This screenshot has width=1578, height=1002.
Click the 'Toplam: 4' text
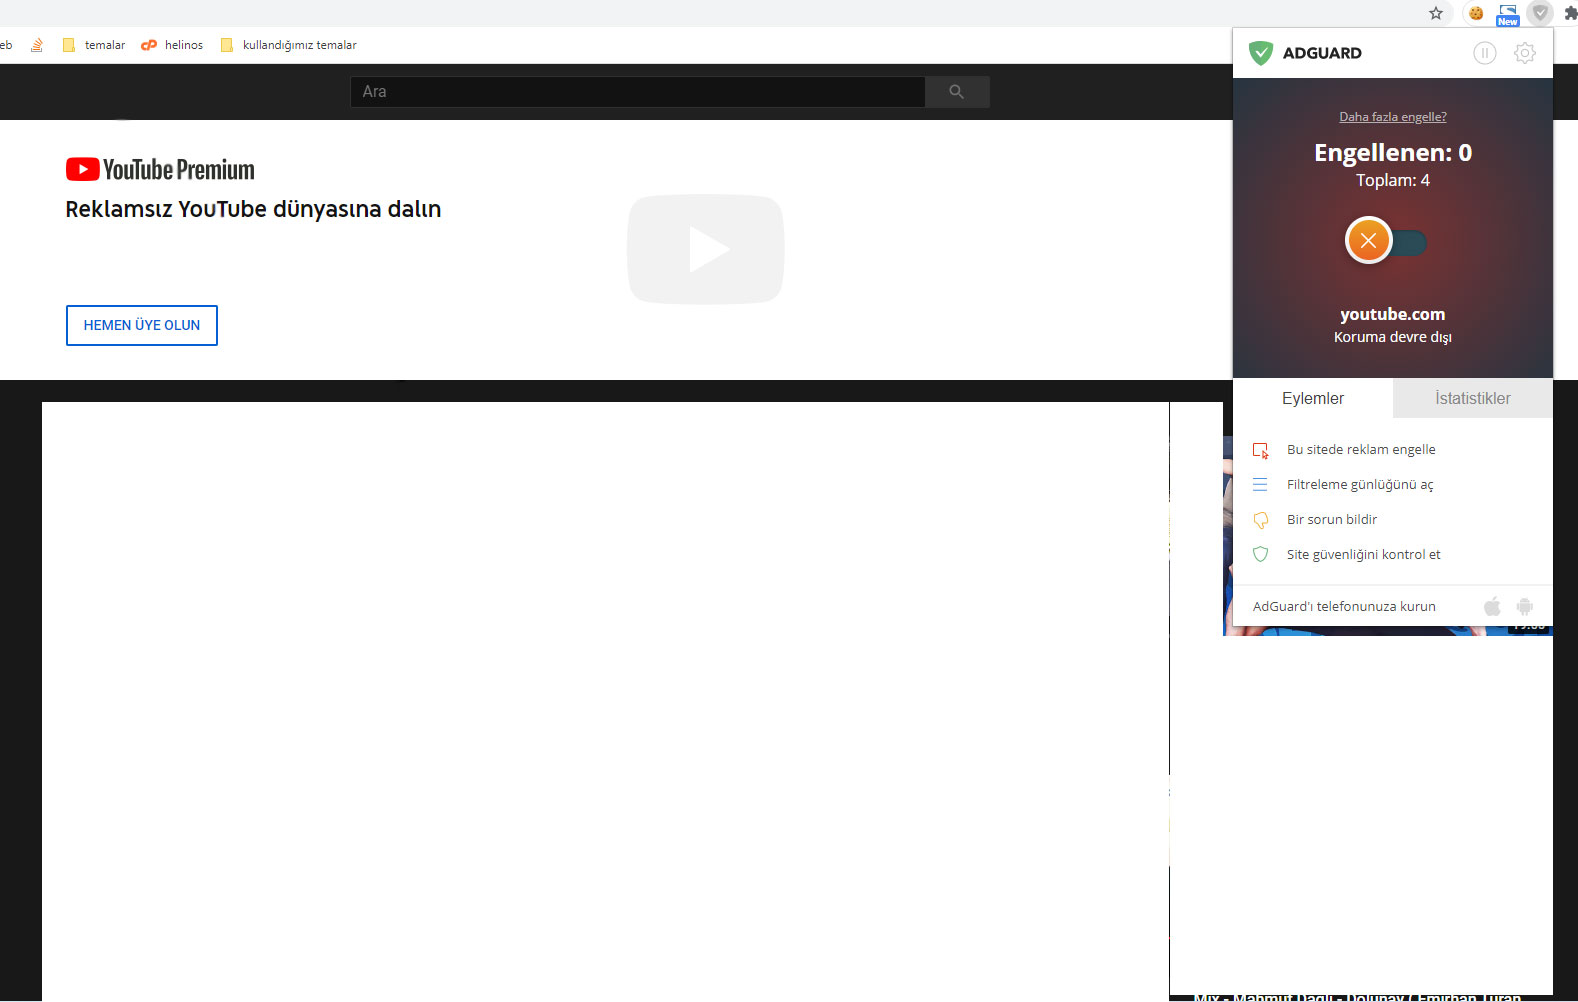pos(1393,180)
